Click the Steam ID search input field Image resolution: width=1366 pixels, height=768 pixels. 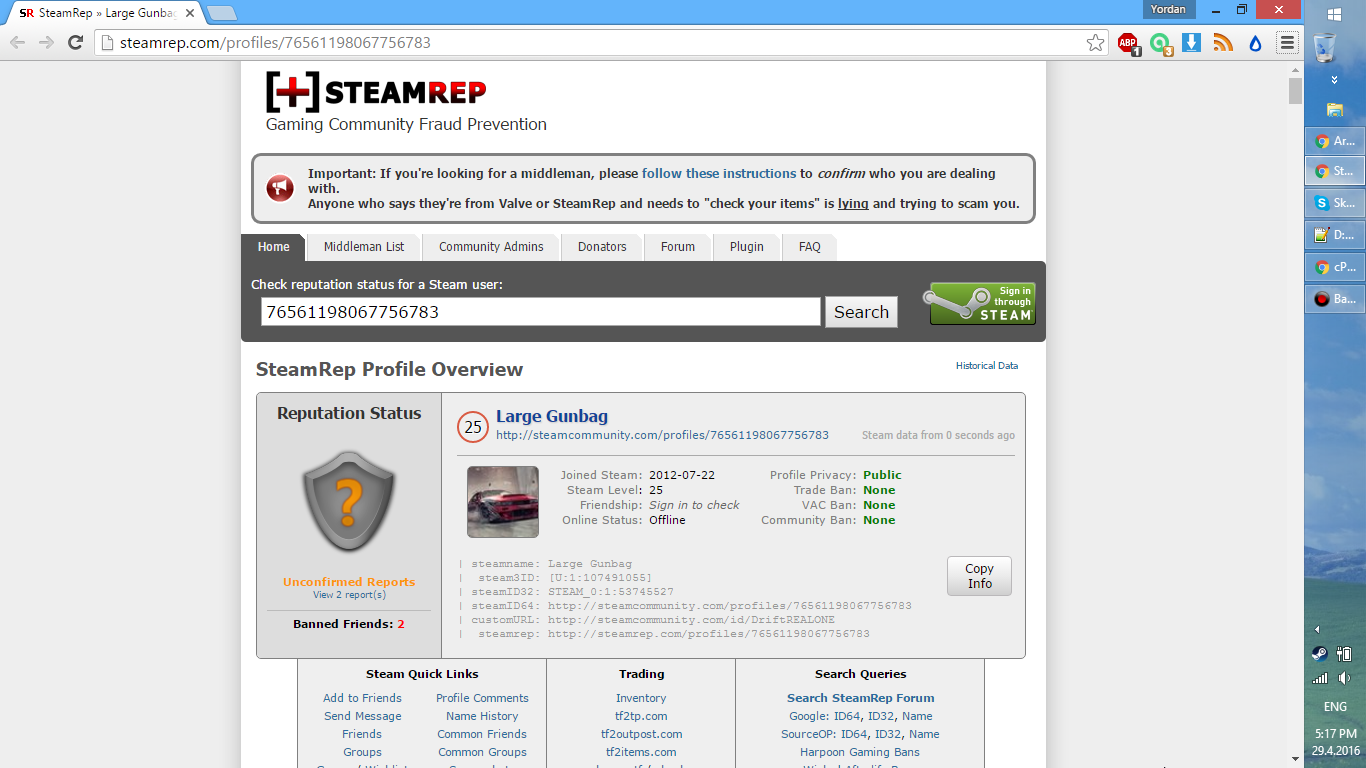coord(540,312)
